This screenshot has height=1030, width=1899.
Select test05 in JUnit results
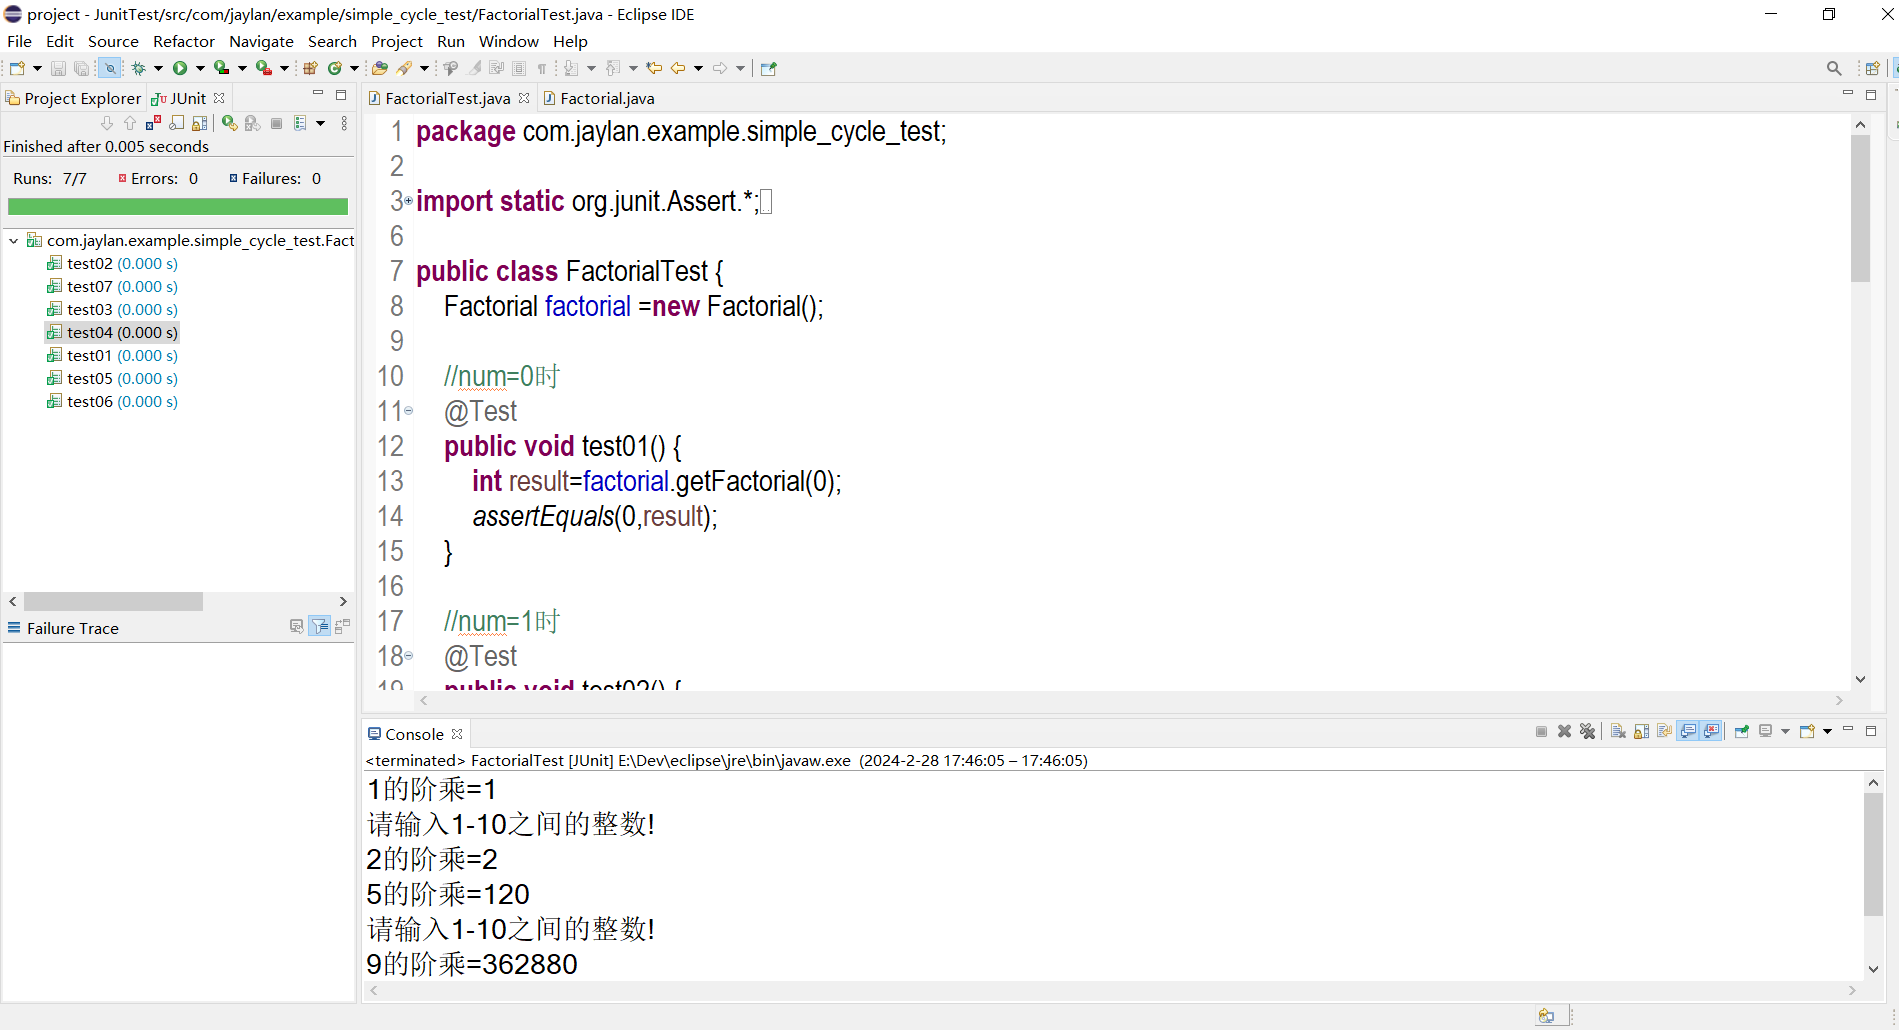(x=112, y=379)
